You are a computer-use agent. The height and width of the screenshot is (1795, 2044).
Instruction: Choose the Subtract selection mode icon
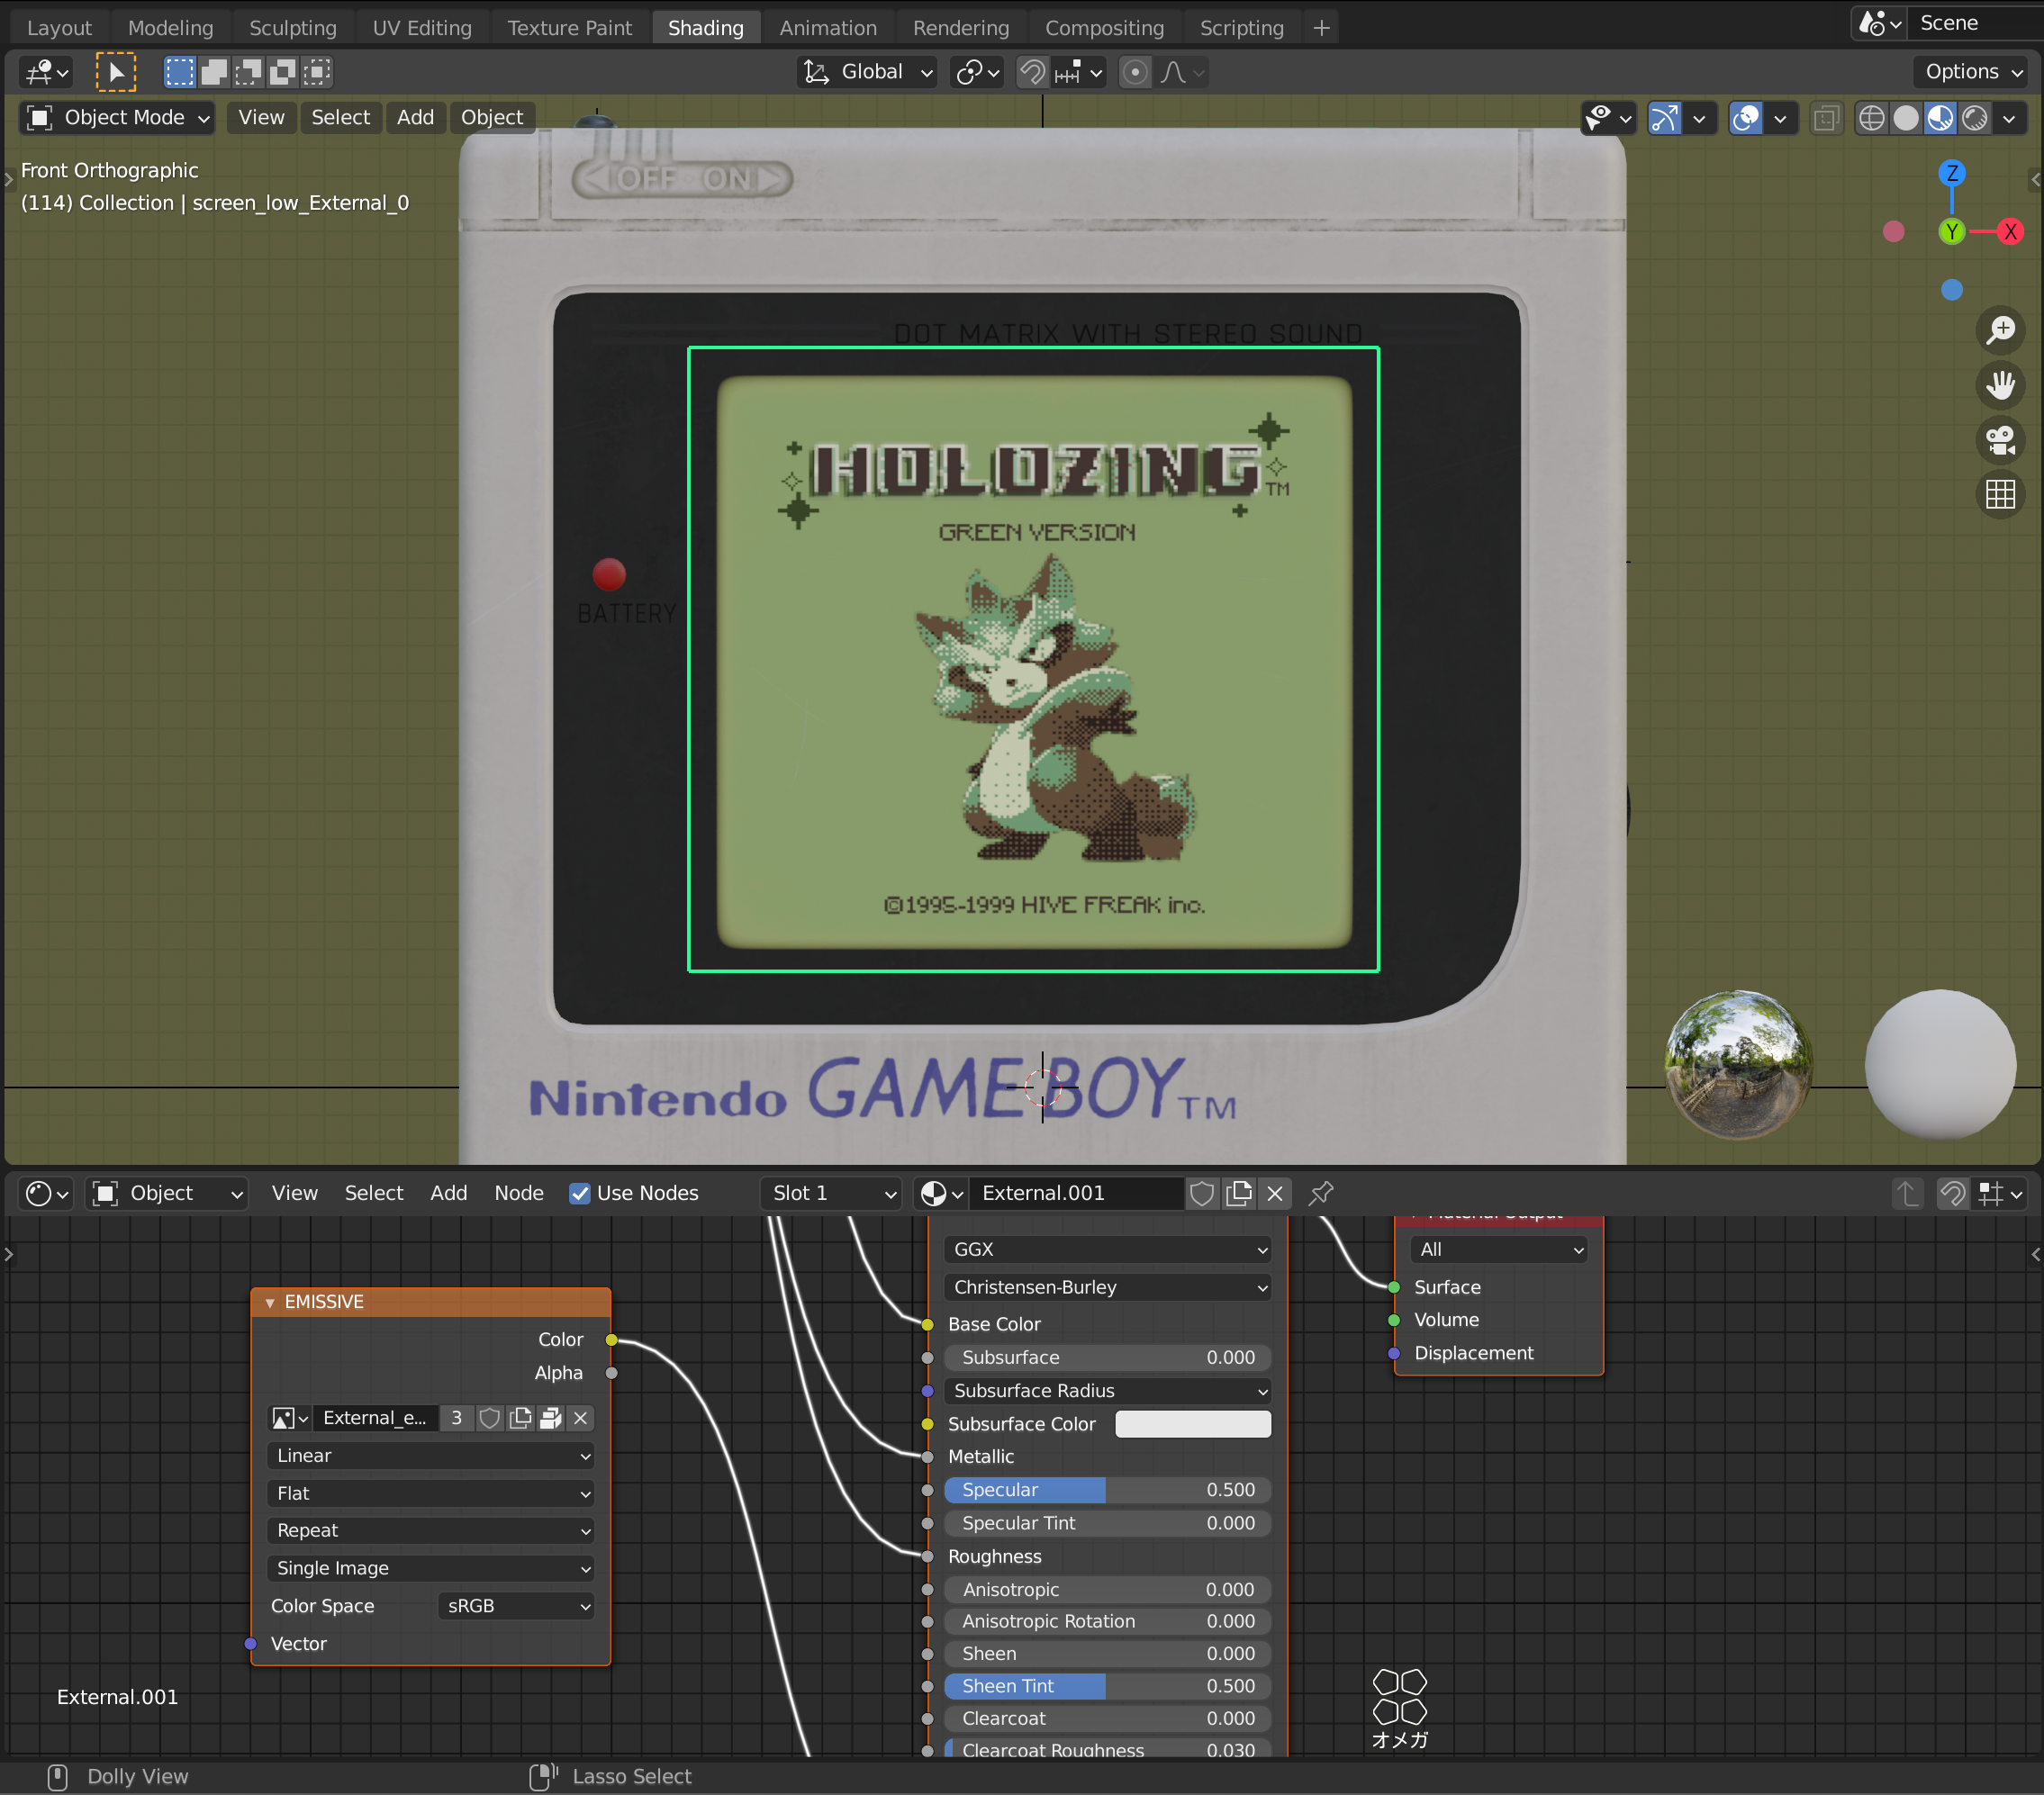point(249,72)
